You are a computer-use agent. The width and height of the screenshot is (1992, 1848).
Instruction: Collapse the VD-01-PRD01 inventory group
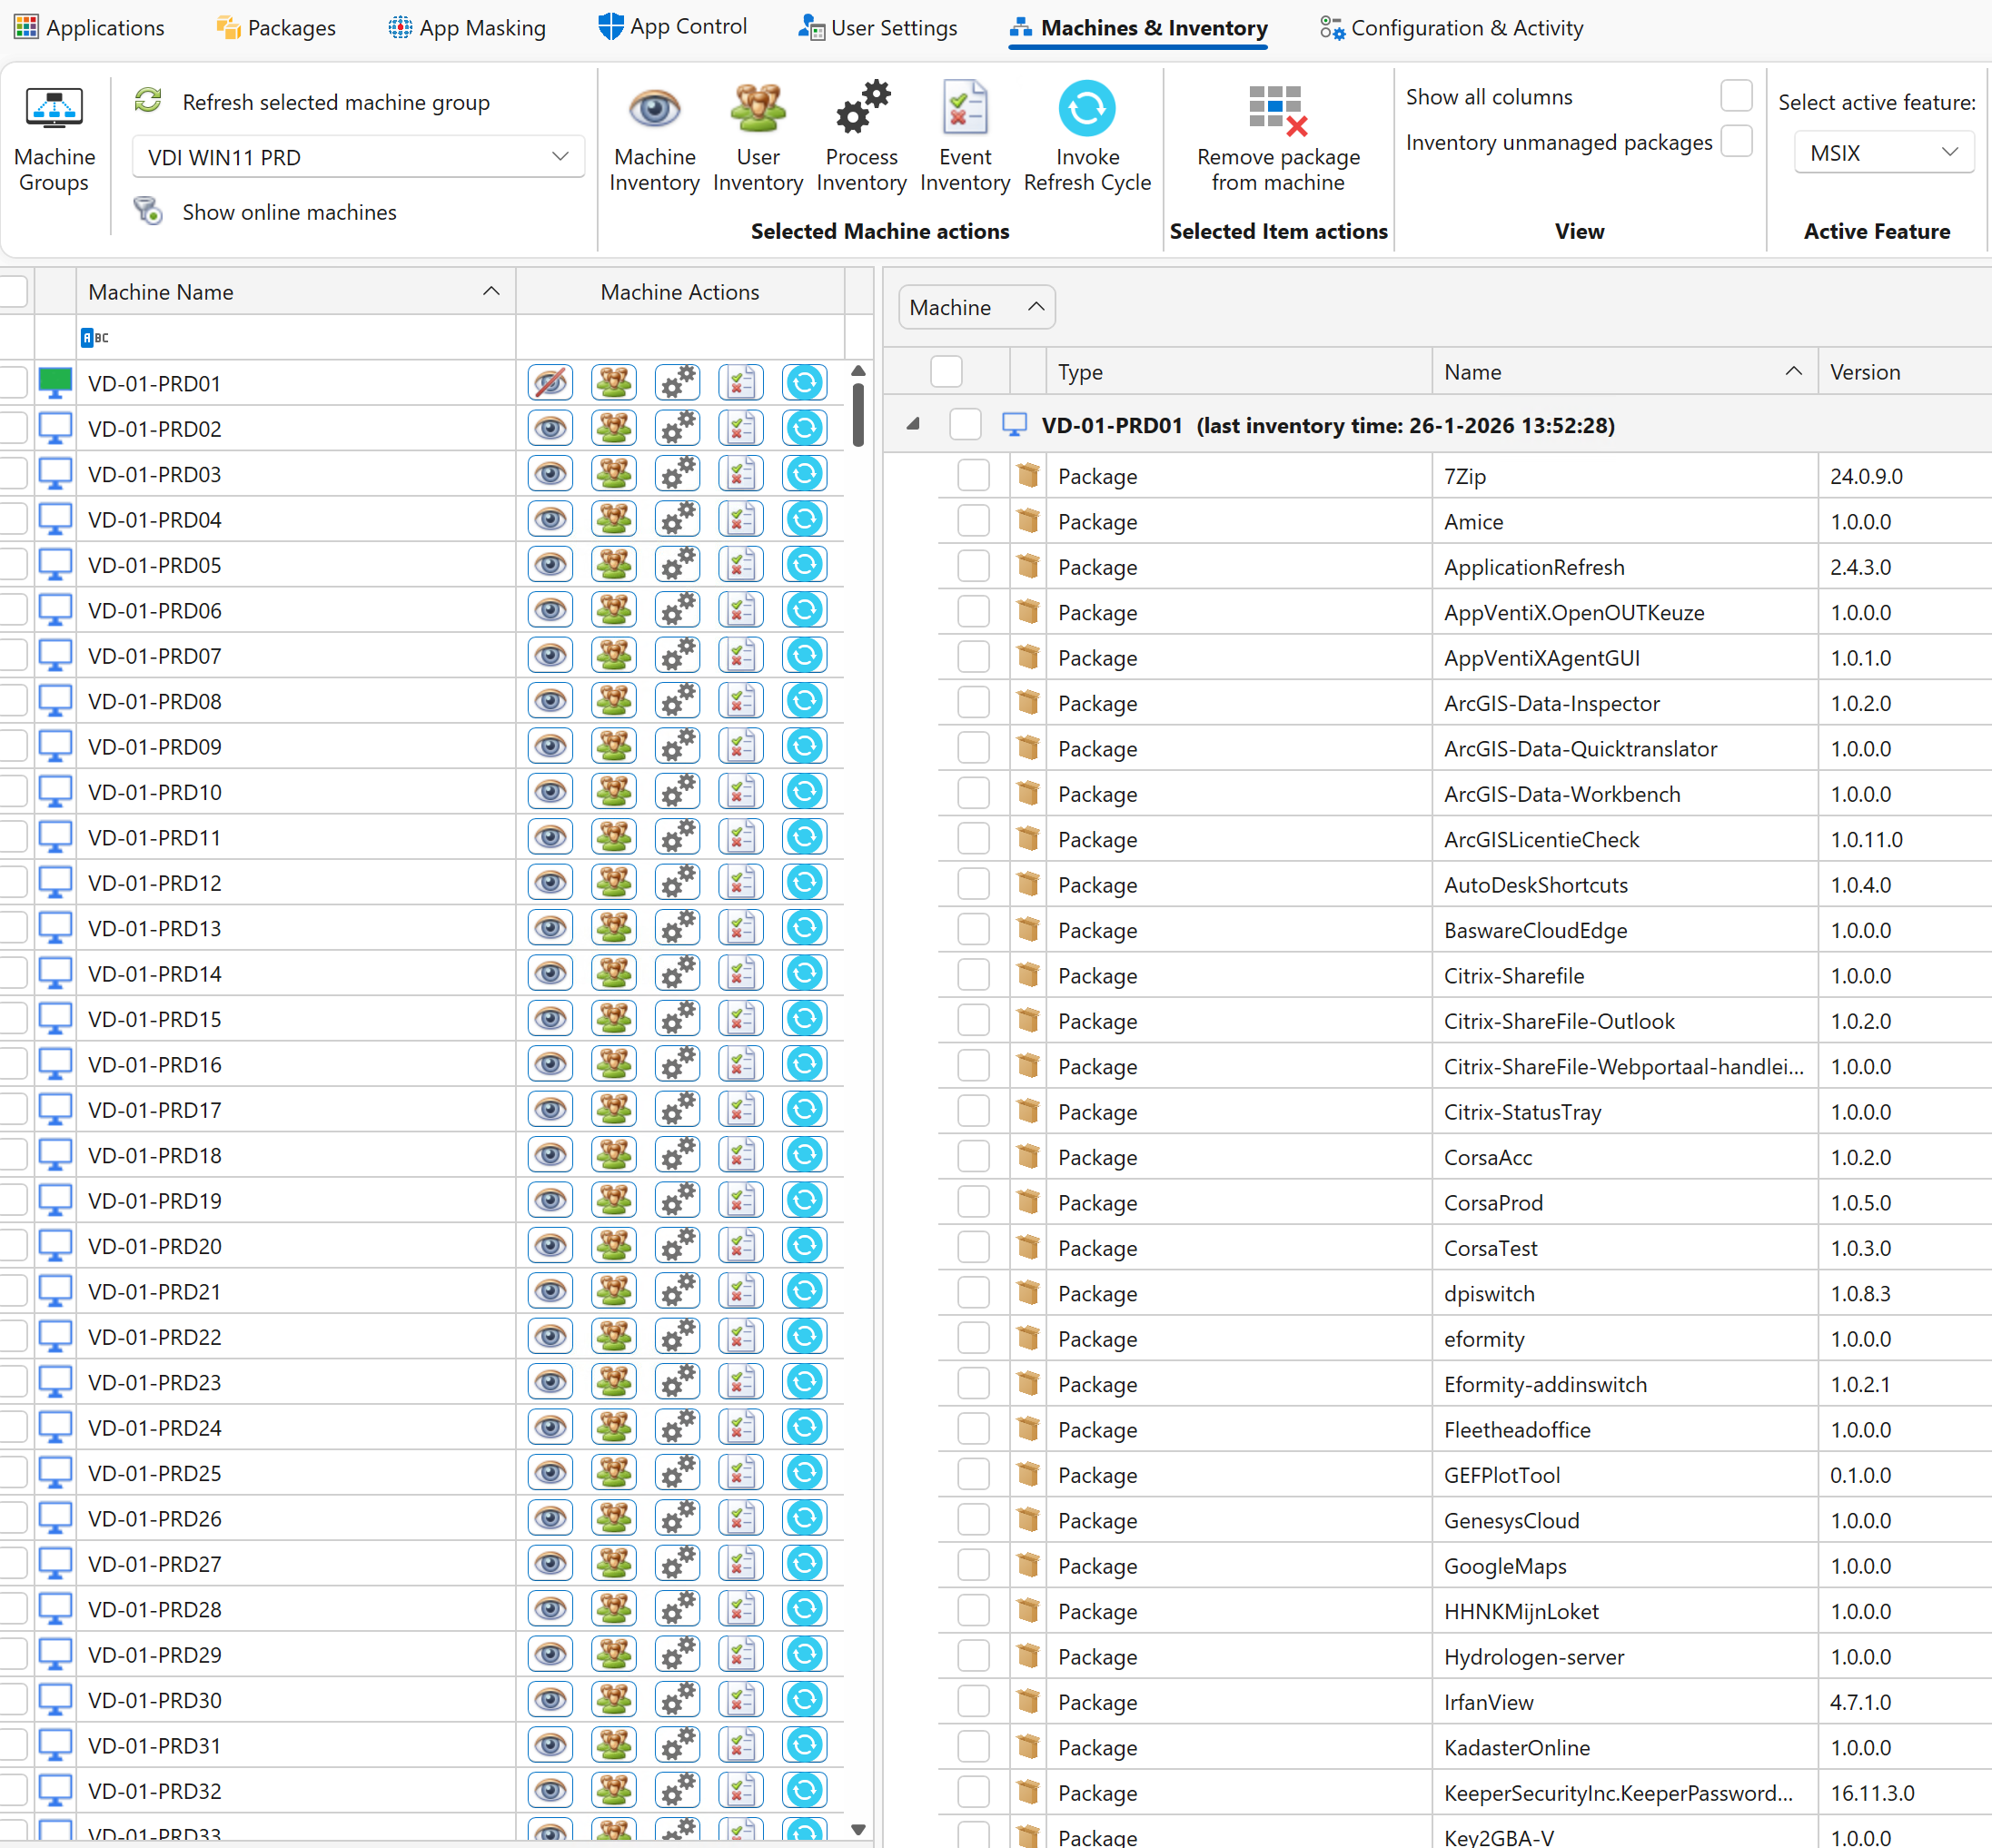[913, 425]
